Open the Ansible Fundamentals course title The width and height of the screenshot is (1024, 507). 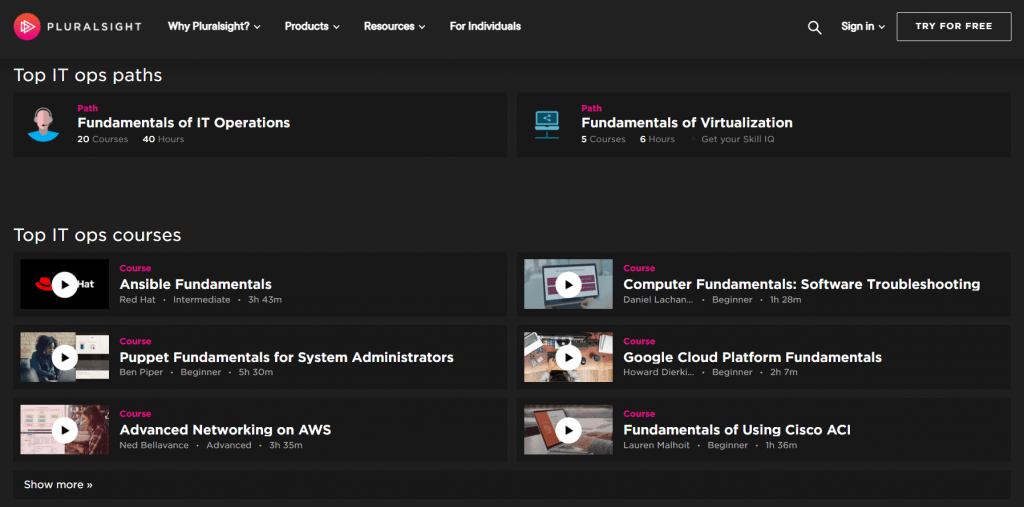195,284
